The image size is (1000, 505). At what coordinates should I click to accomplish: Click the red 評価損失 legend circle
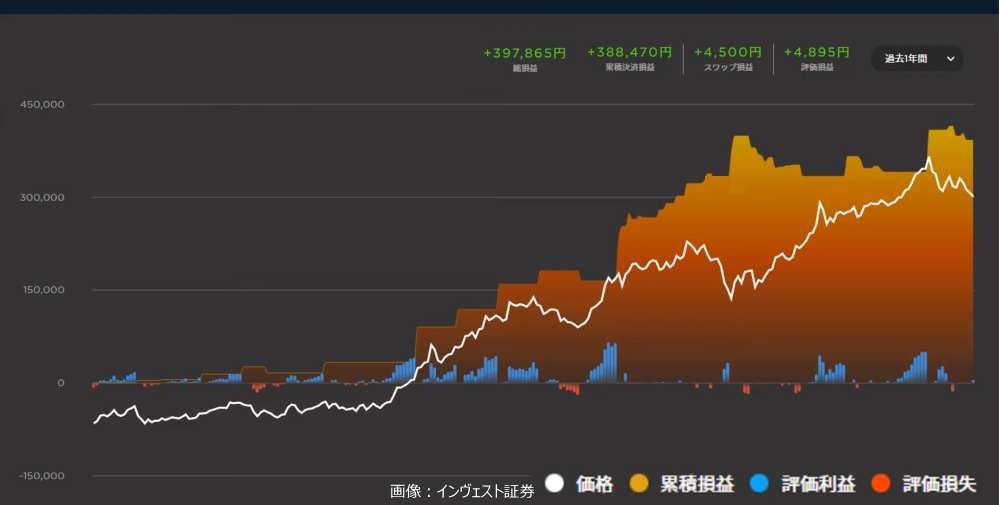pyautogui.click(x=881, y=485)
